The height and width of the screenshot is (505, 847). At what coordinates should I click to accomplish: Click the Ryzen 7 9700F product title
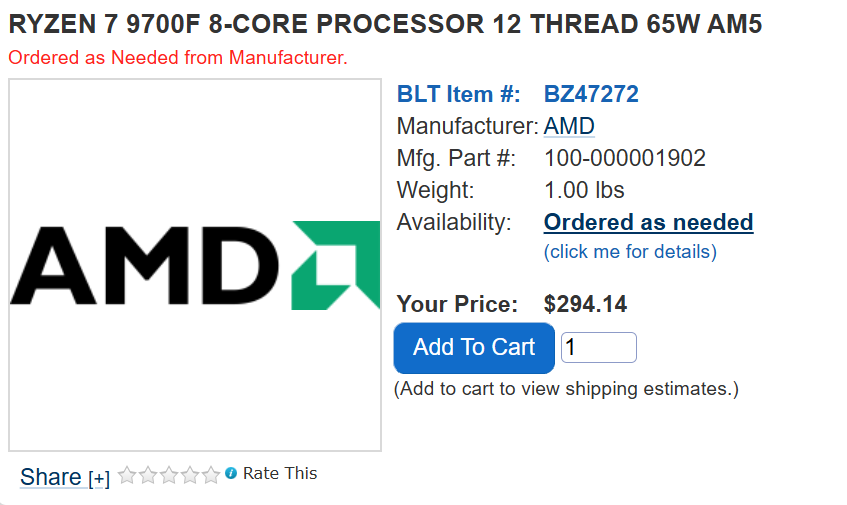tap(385, 24)
